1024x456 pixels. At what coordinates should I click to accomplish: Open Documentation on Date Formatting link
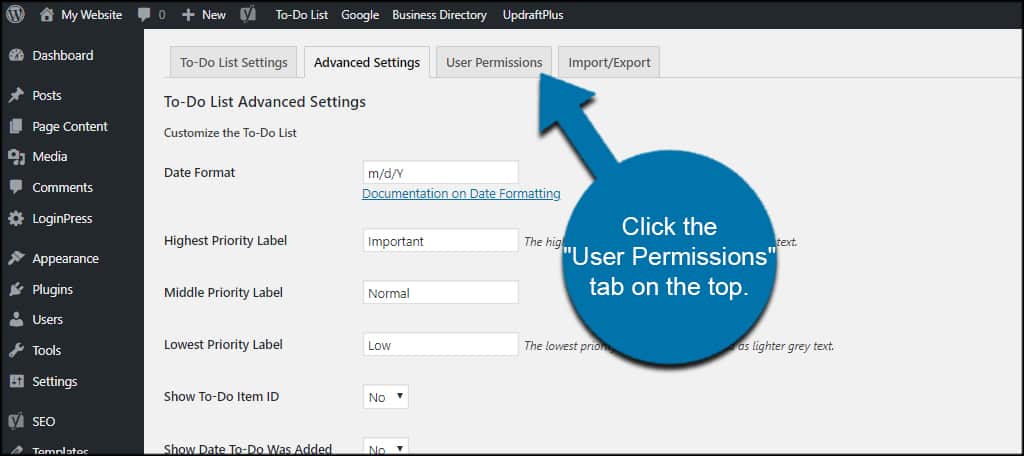[461, 193]
